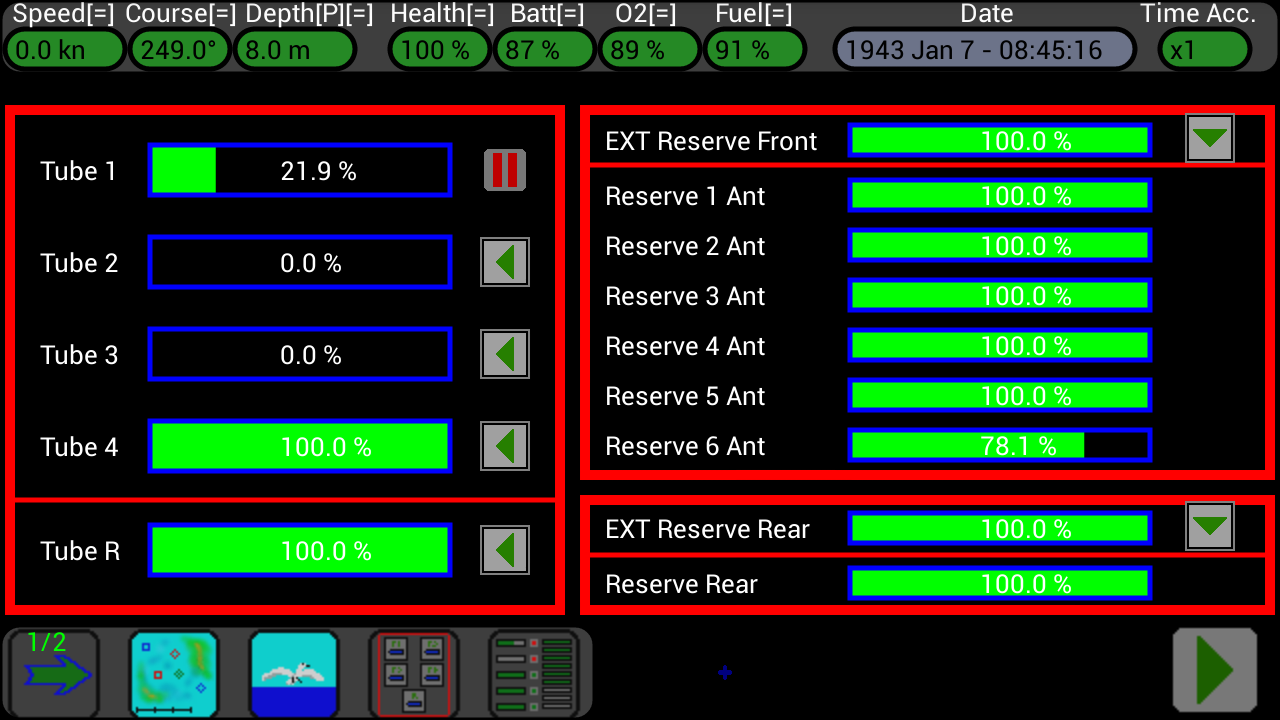This screenshot has width=1280, height=720.
Task: Click the 'EXT Reserve Rear' label
Action: [707, 529]
